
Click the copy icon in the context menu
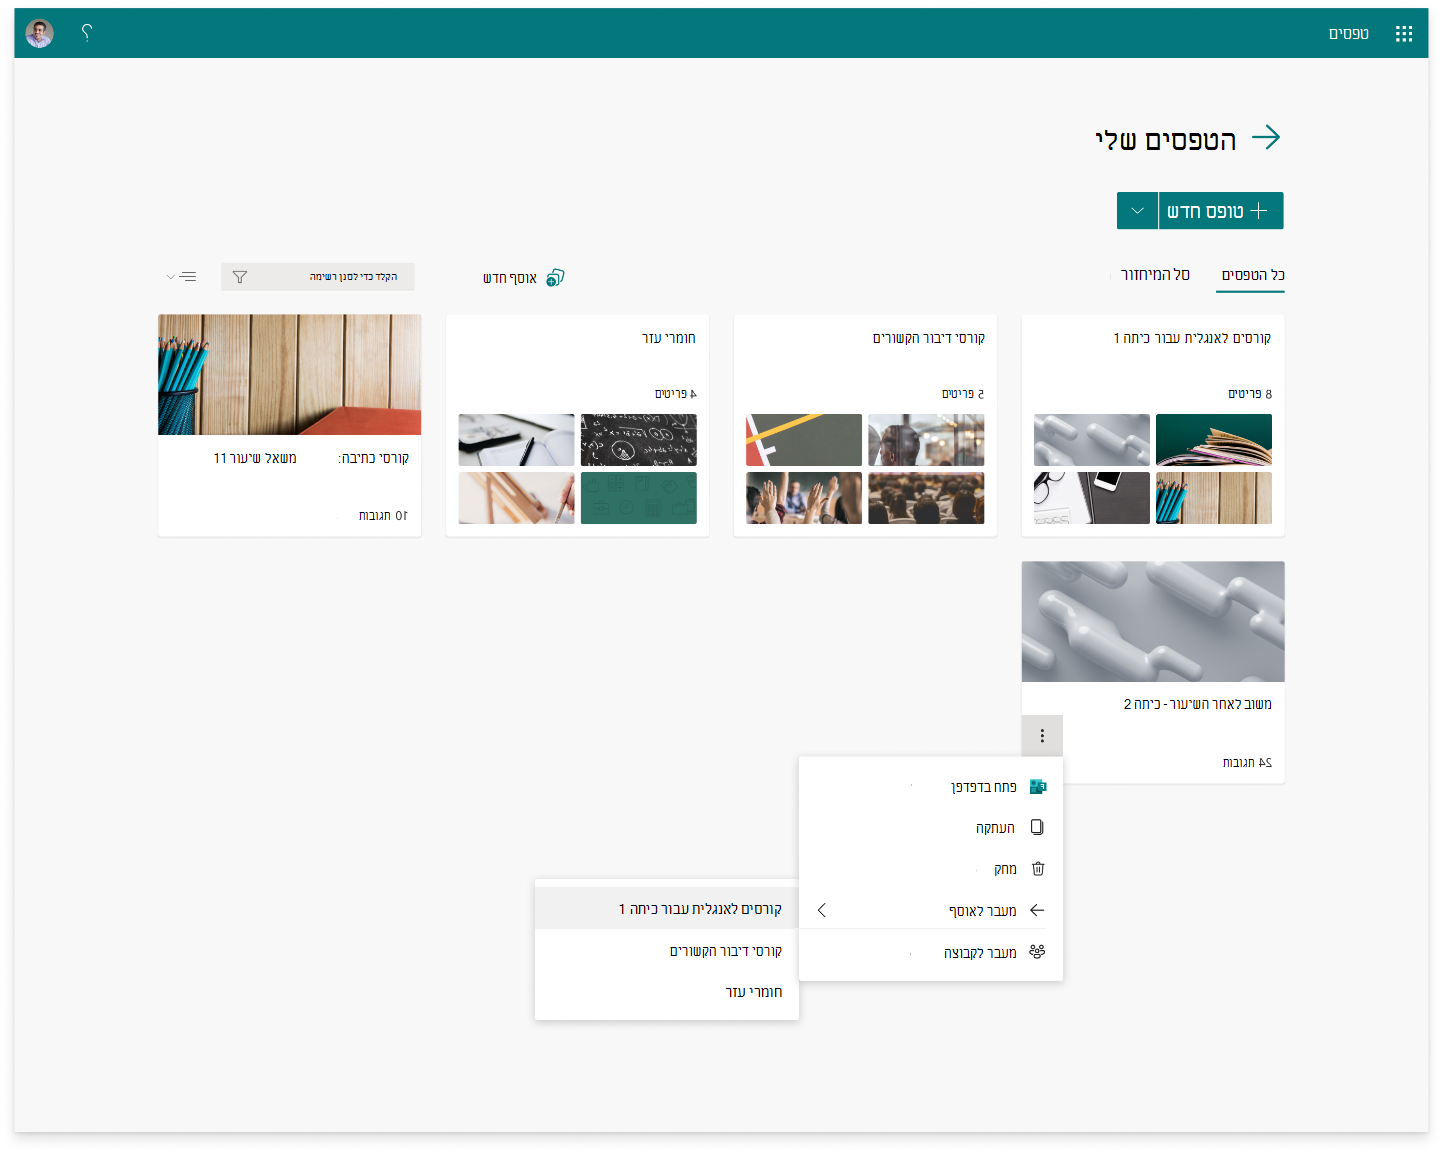pos(1037,827)
